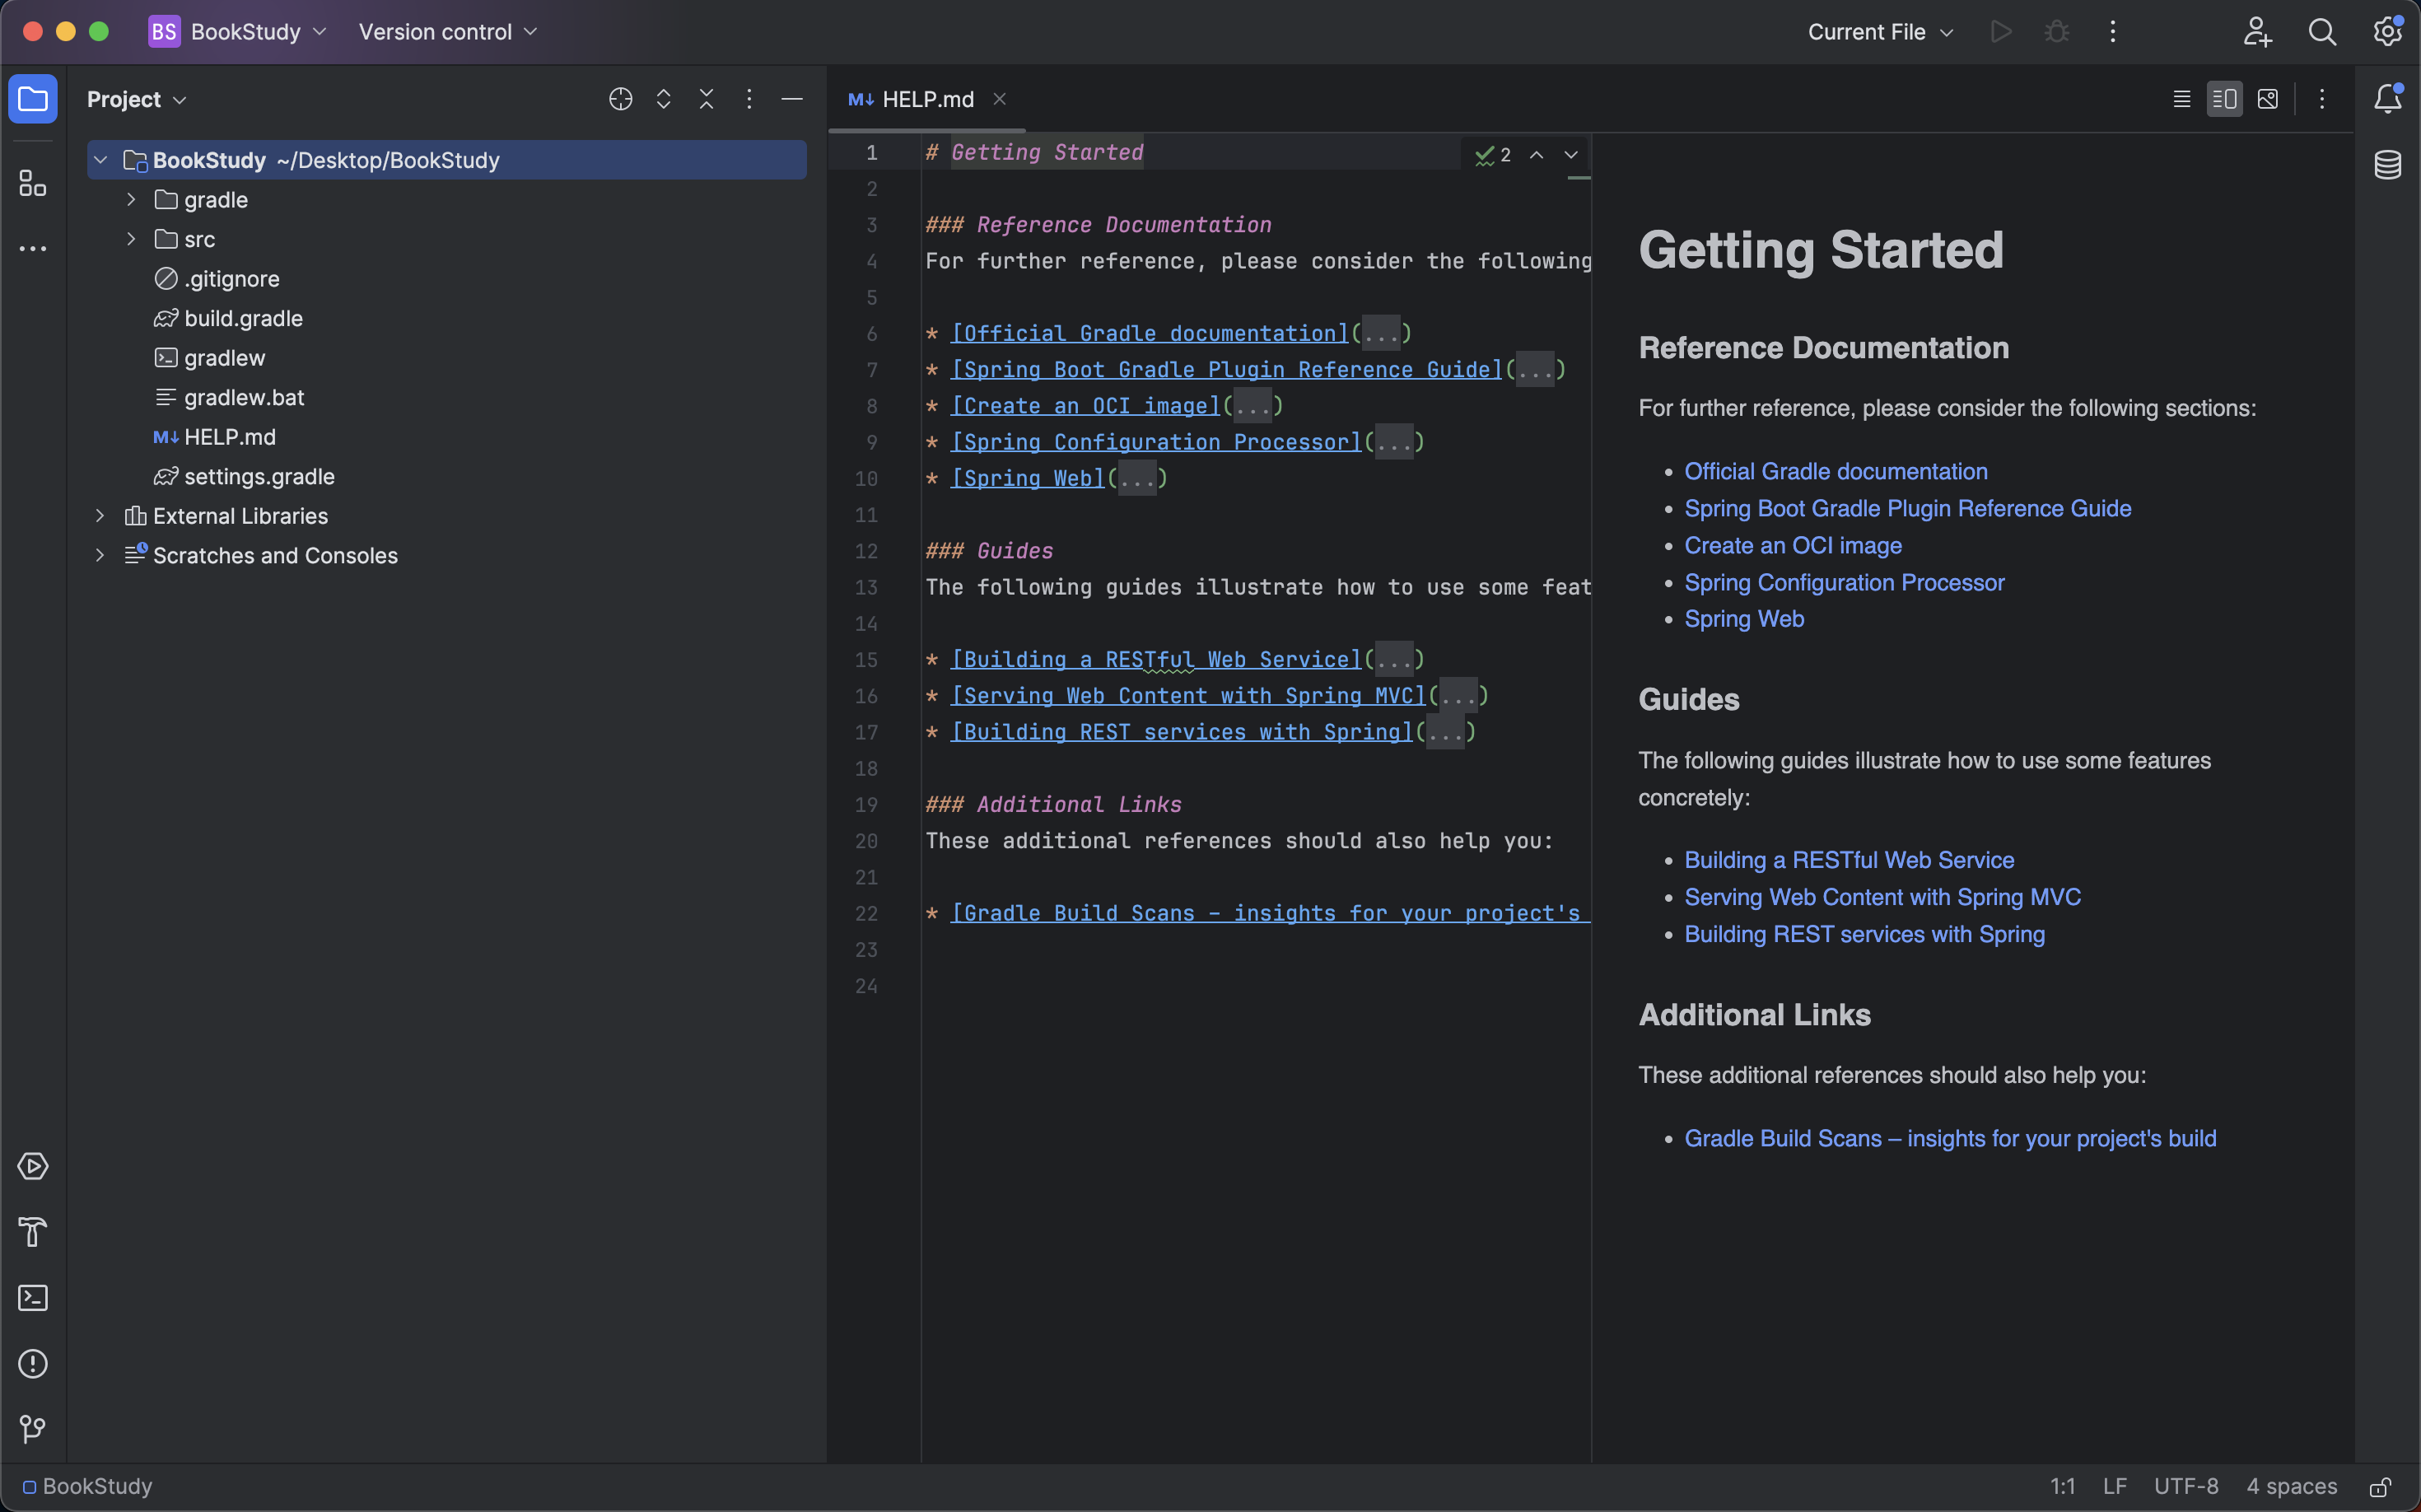The height and width of the screenshot is (1512, 2421).
Task: Open the Git version control tool window
Action: pos(33,1429)
